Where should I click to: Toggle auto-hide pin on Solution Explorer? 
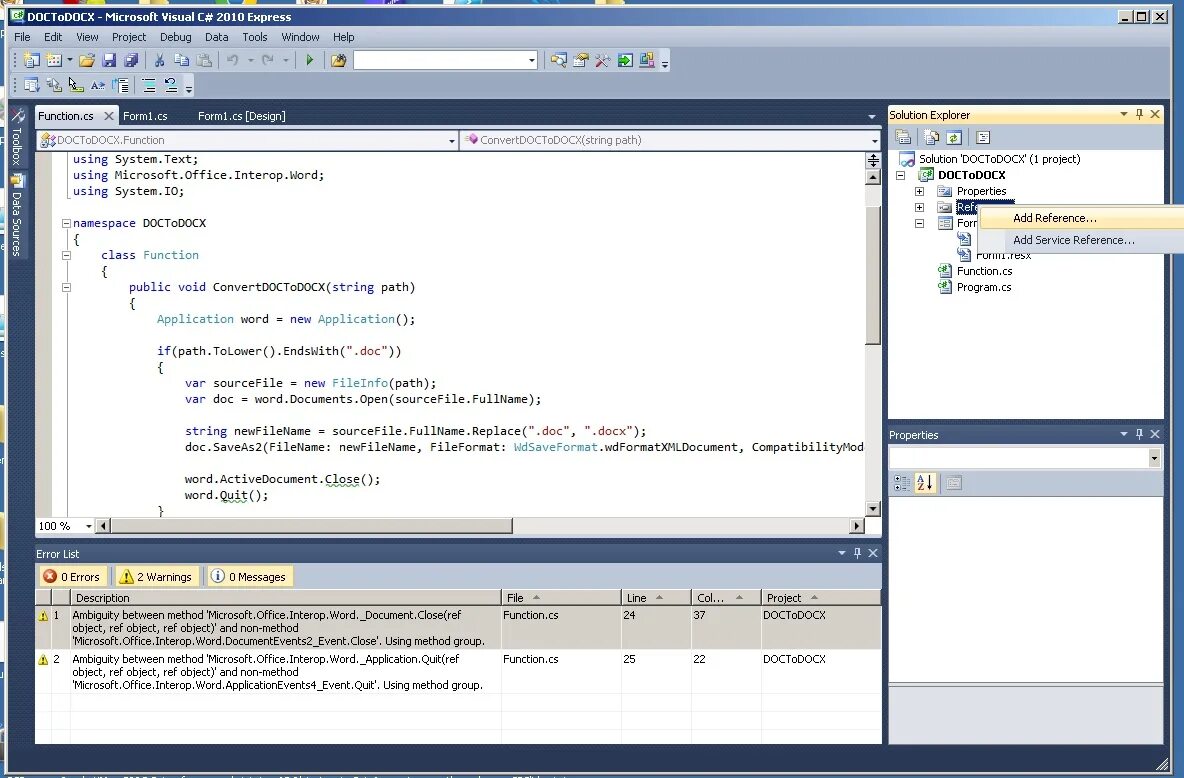coord(1139,114)
